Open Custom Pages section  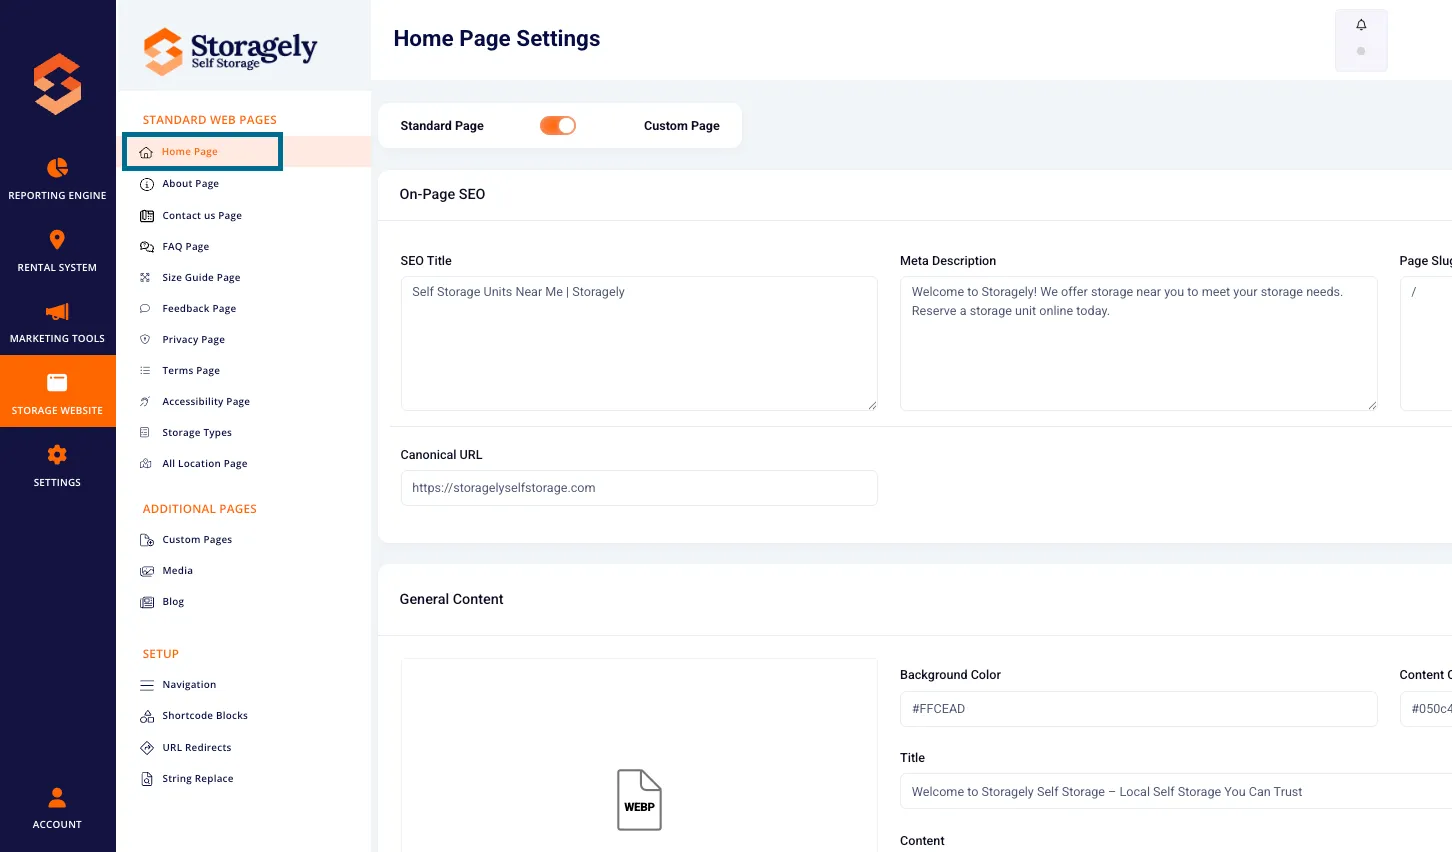[x=197, y=540]
